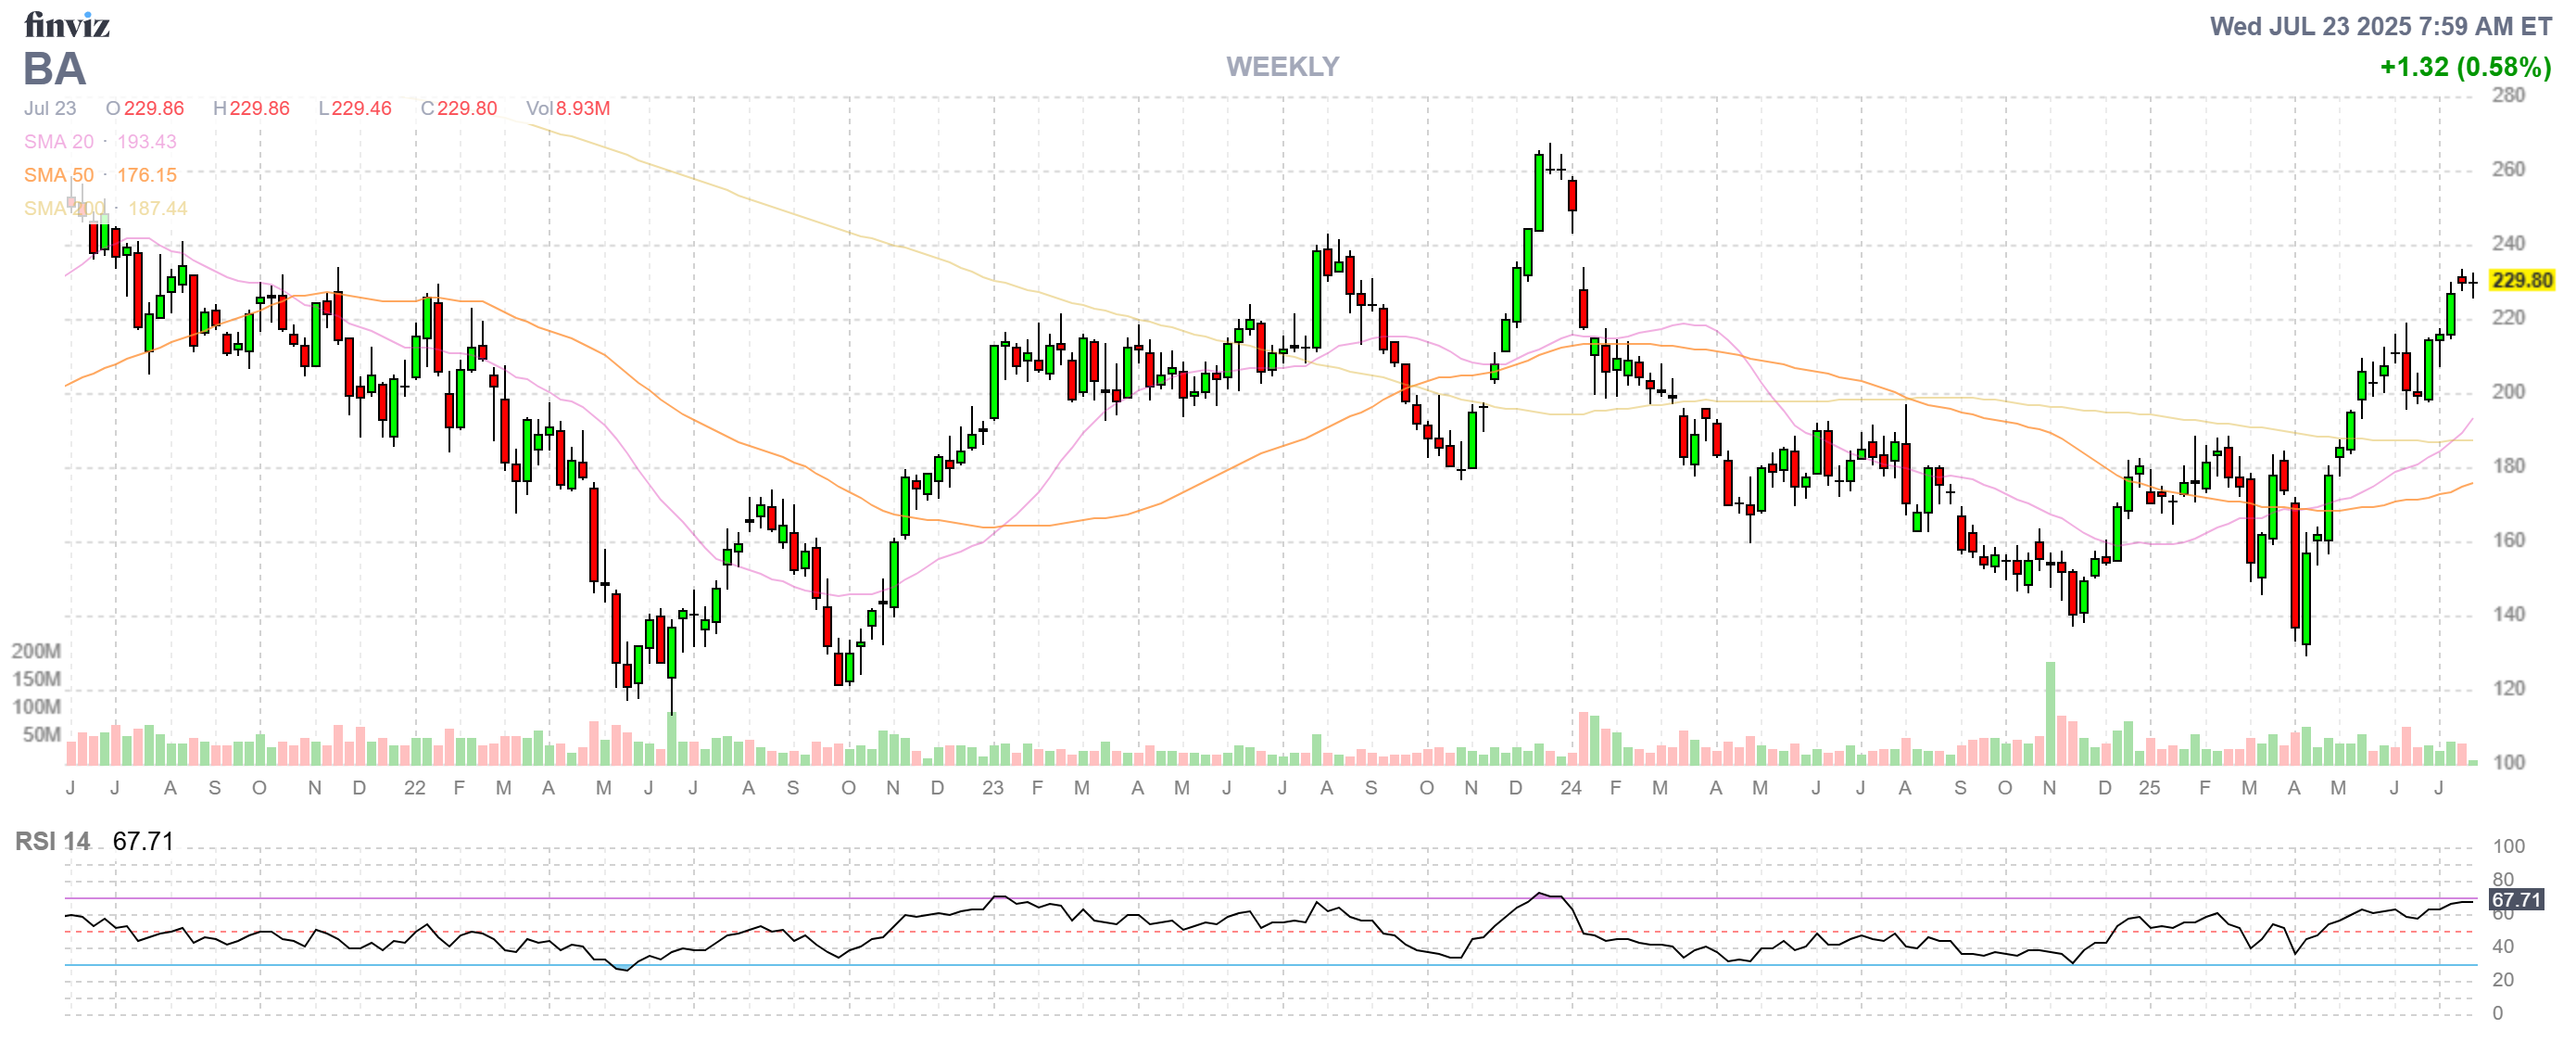Click the yellow 229.80 current price tag
Viewport: 2576px width, 1042px height.
click(2521, 280)
